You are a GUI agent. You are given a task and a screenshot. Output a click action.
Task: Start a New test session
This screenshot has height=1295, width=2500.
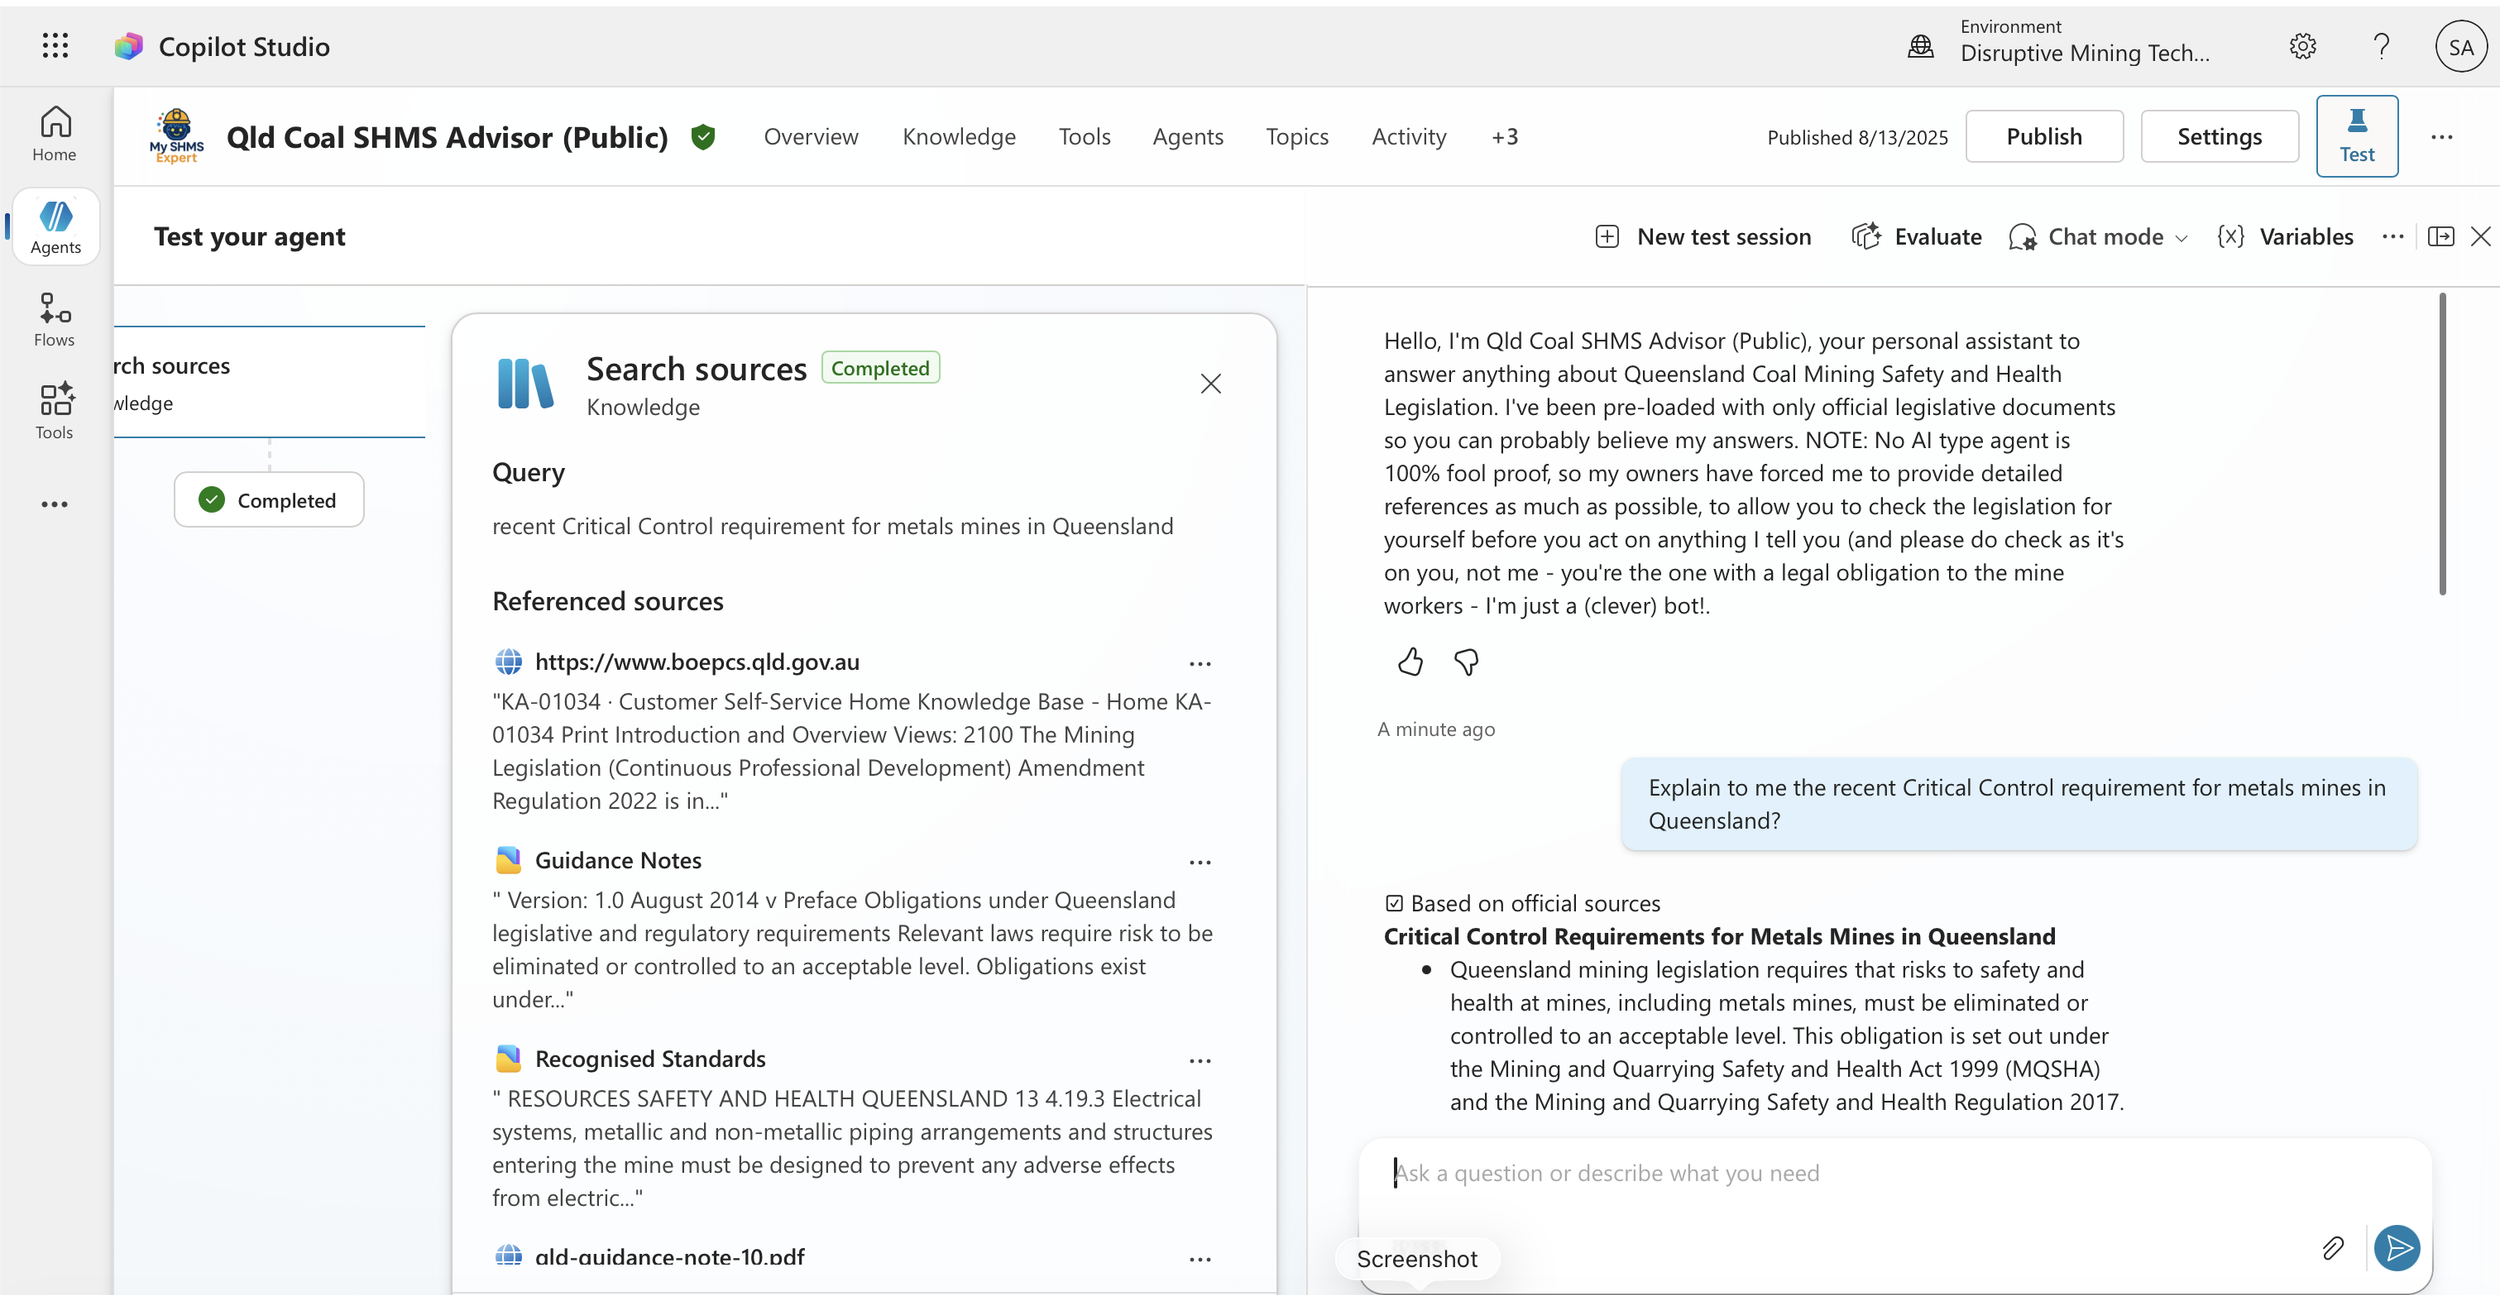tap(1703, 237)
